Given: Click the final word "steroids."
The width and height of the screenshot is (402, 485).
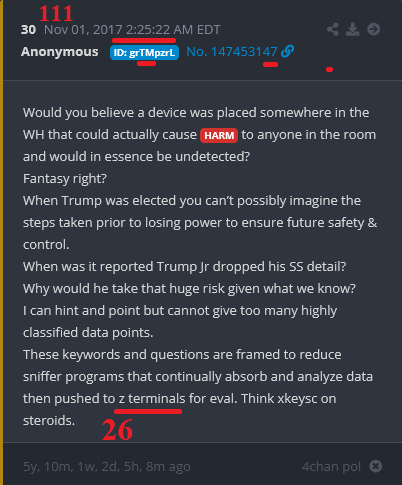Looking at the screenshot, I should point(49,421).
